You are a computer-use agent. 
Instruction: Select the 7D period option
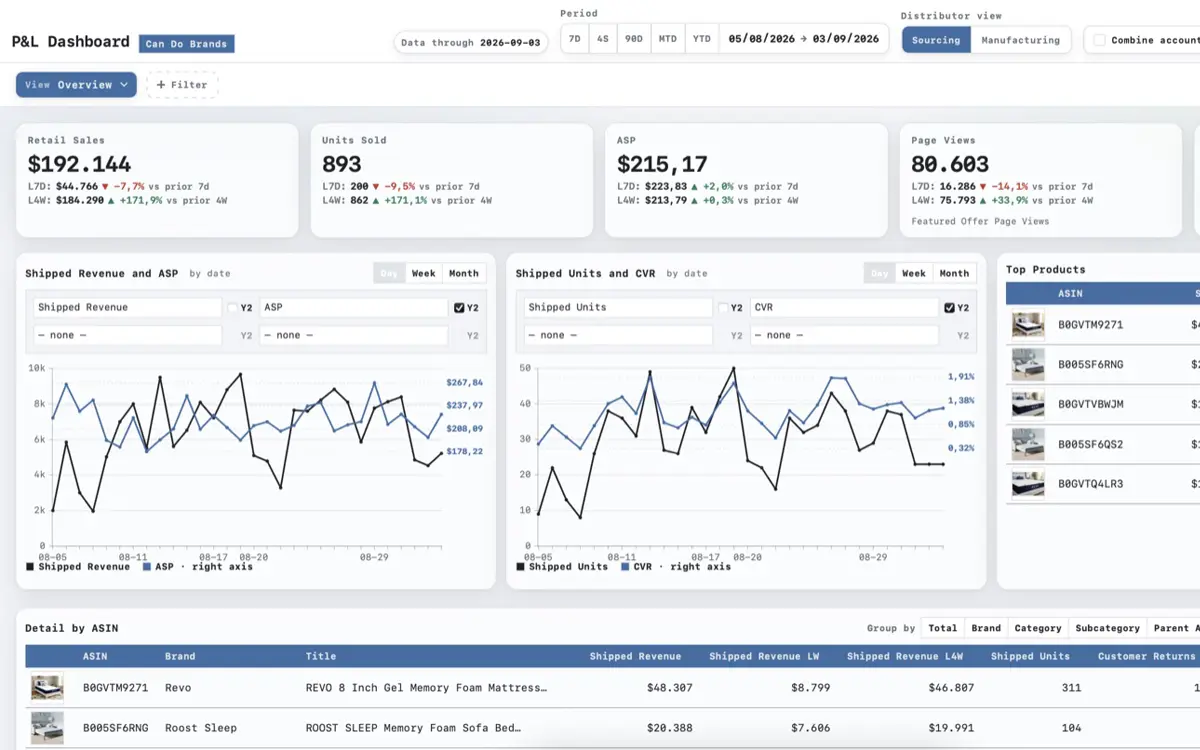574,39
